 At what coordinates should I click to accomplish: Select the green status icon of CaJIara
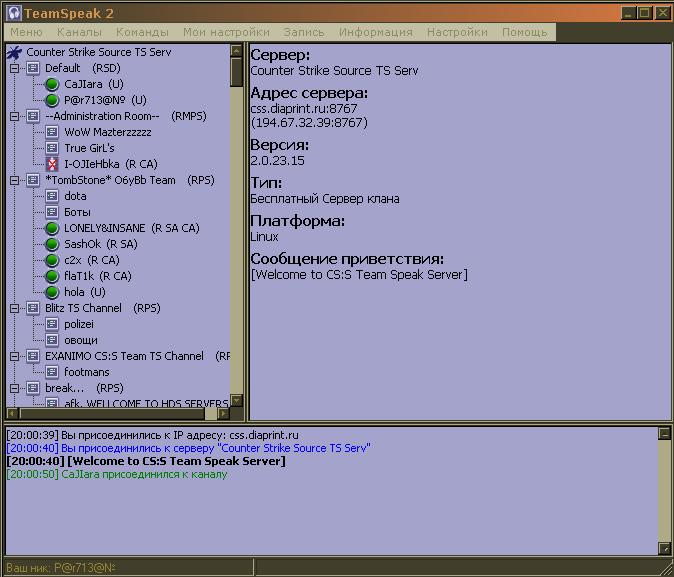point(52,84)
